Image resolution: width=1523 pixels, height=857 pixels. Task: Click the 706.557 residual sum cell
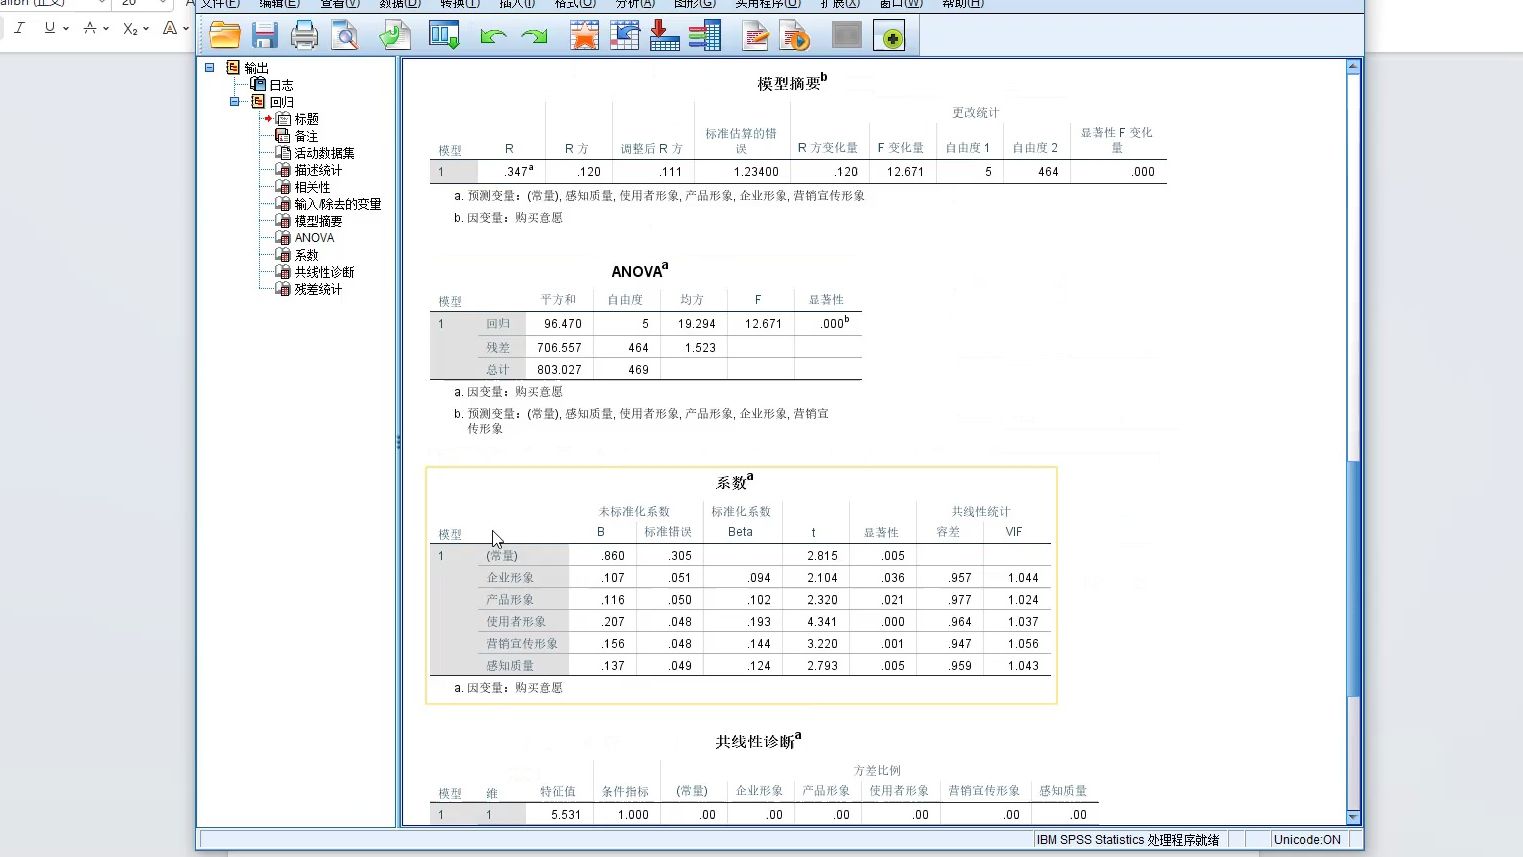[559, 348]
